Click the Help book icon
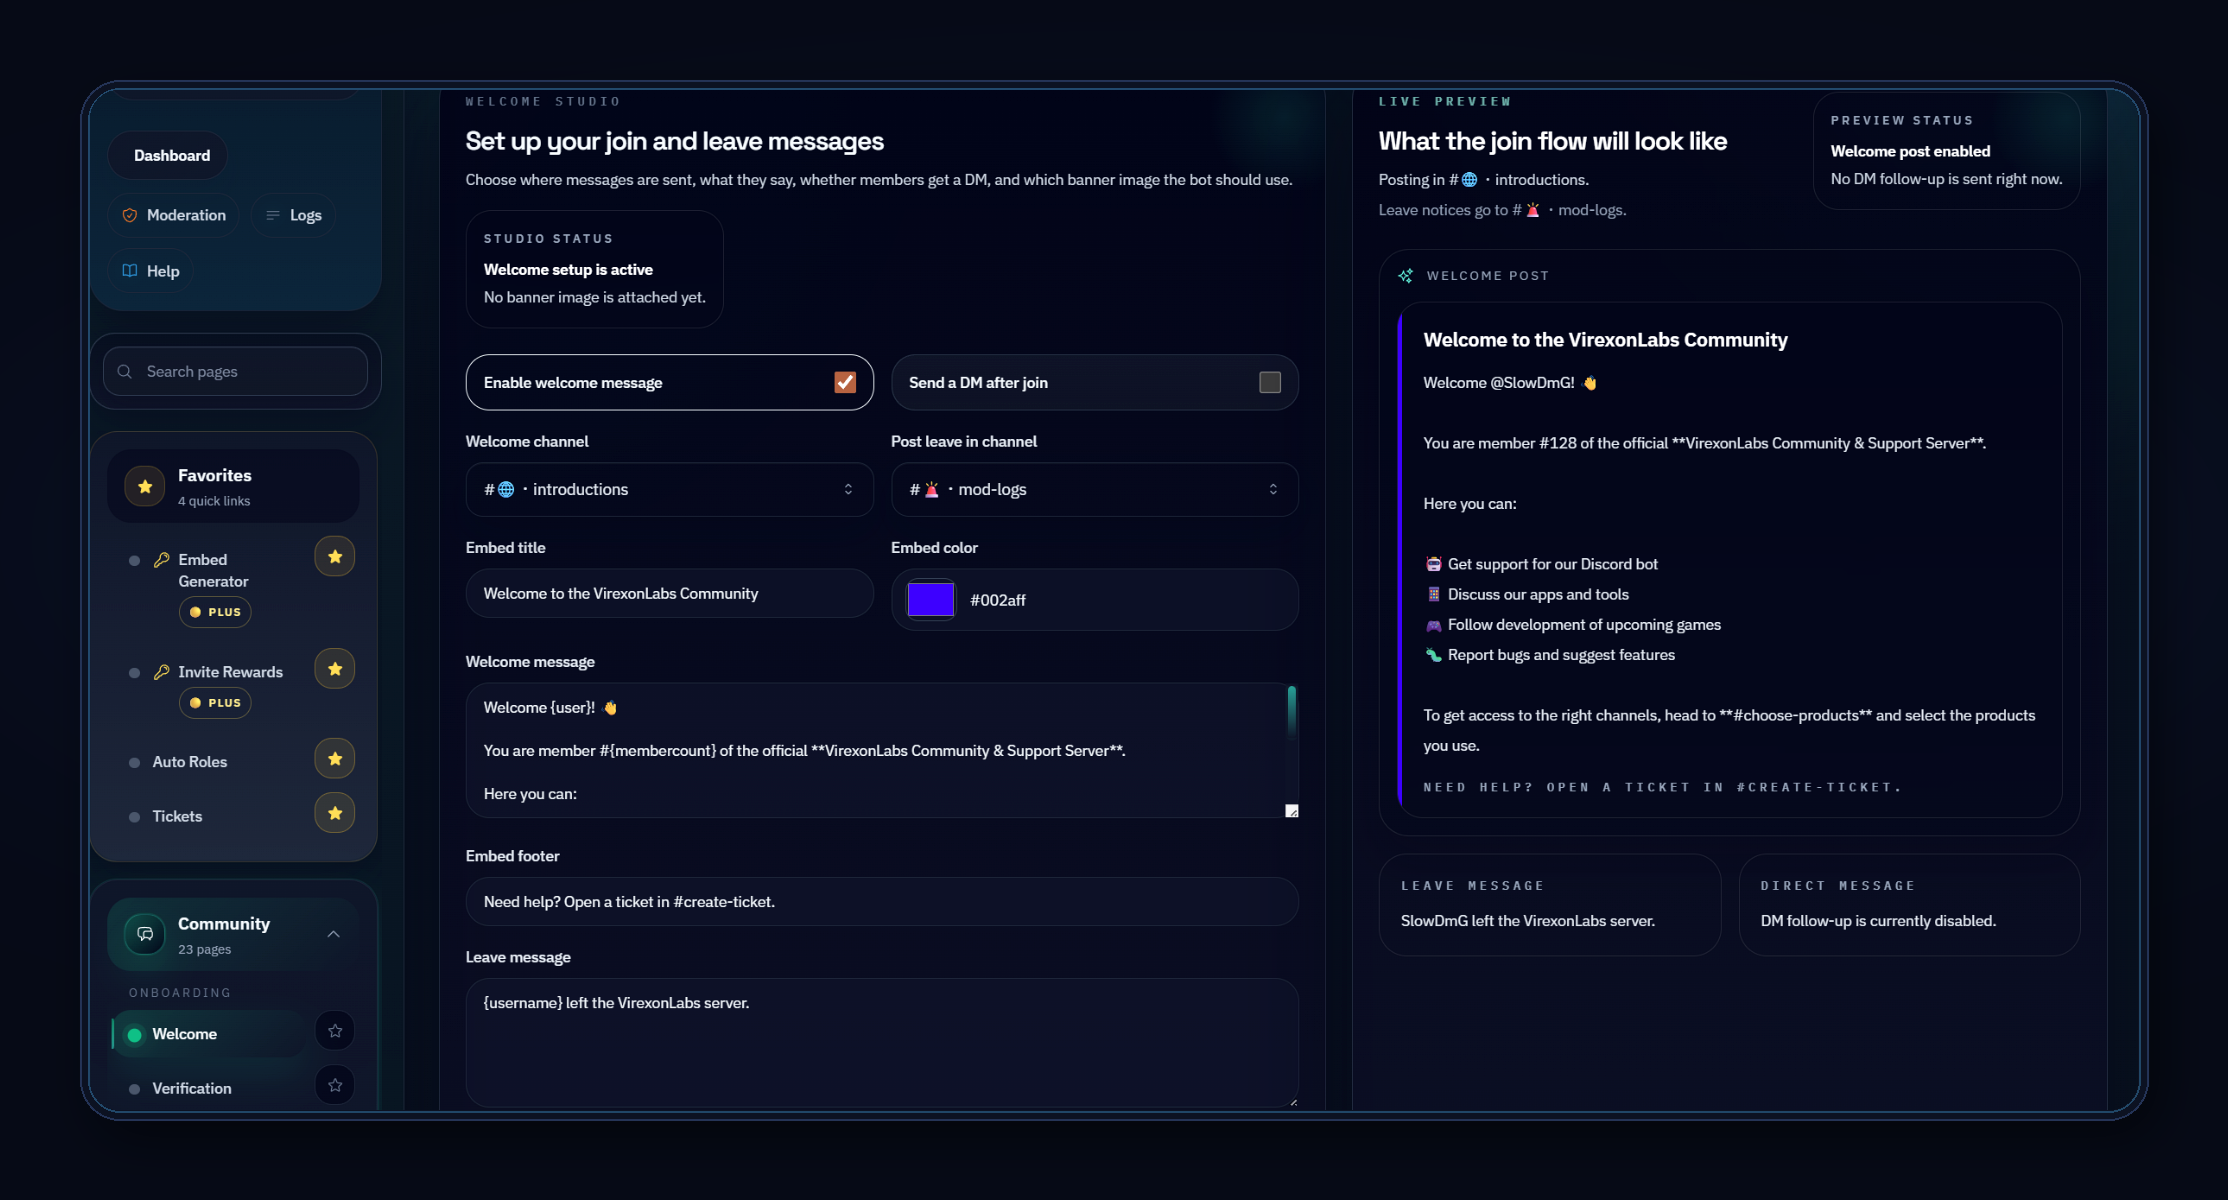The image size is (2228, 1200). 130,271
